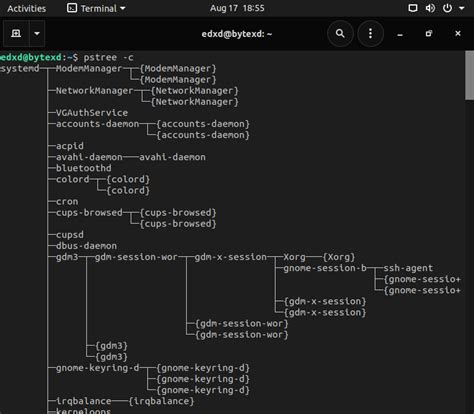Open the Terminal app menu

(96, 8)
